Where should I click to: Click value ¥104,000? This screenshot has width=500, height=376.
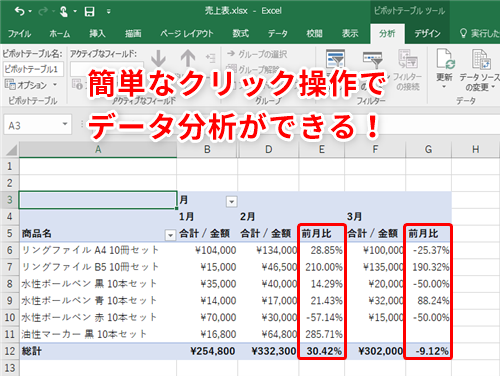pyautogui.click(x=216, y=250)
